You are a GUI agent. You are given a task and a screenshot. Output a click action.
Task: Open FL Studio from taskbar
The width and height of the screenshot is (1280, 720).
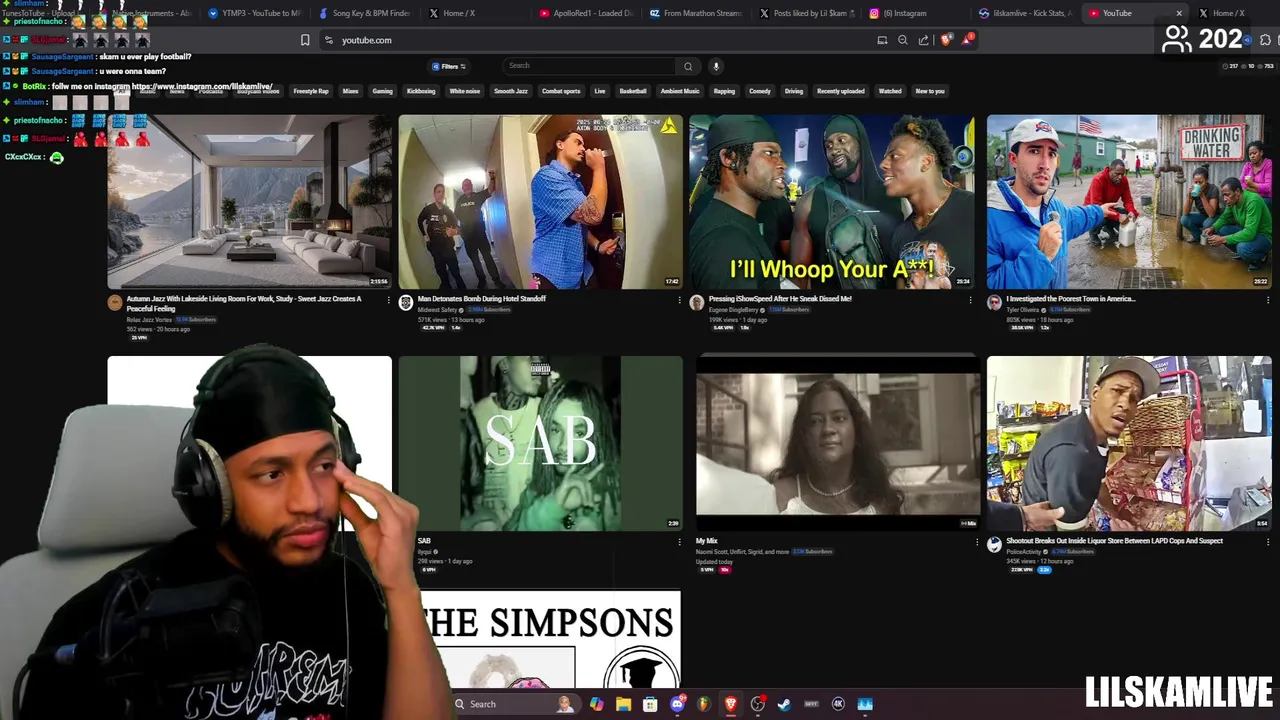[x=704, y=704]
